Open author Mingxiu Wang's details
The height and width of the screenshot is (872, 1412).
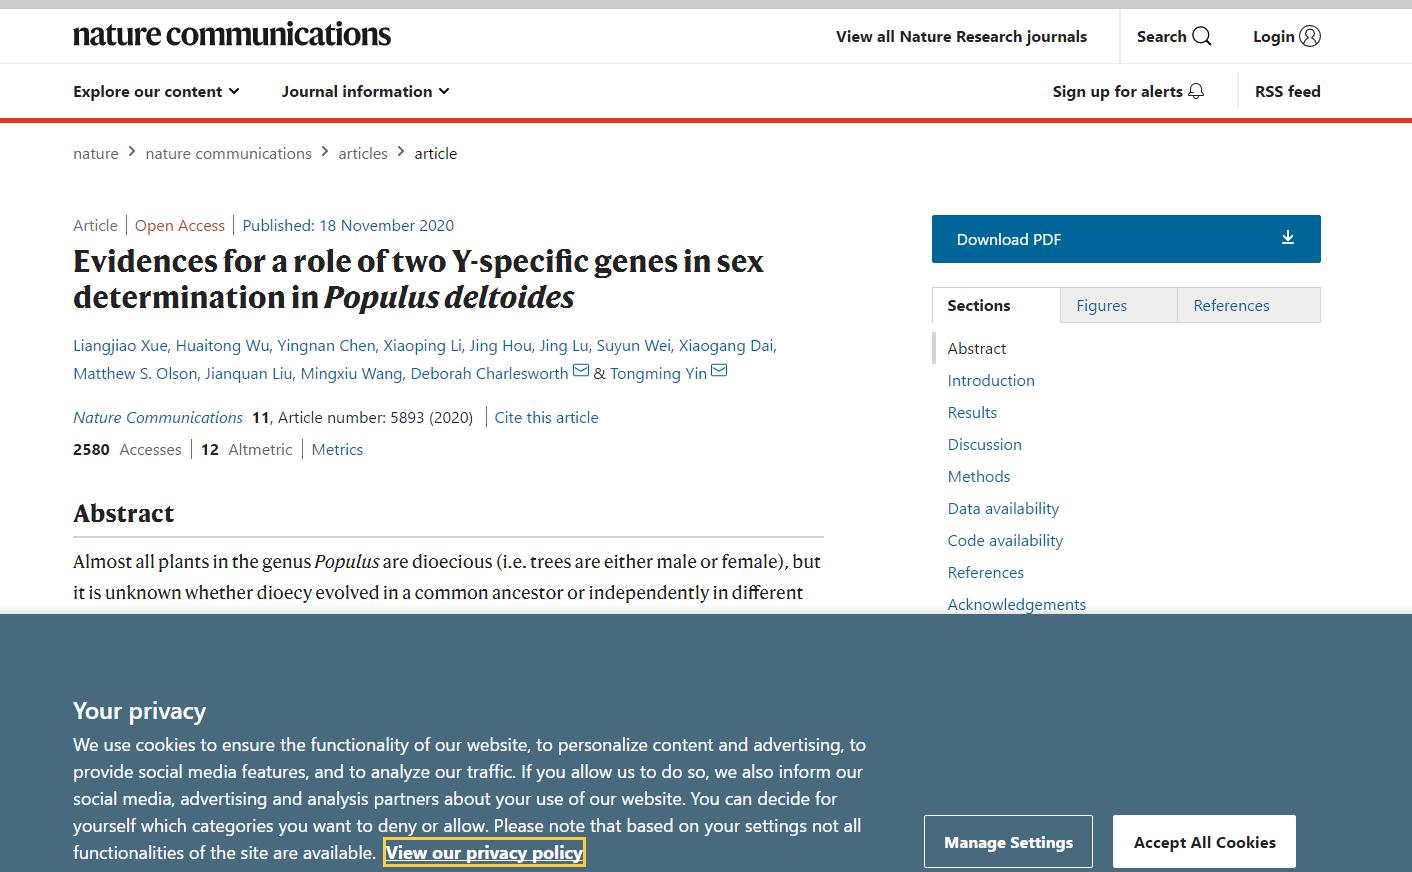click(351, 373)
